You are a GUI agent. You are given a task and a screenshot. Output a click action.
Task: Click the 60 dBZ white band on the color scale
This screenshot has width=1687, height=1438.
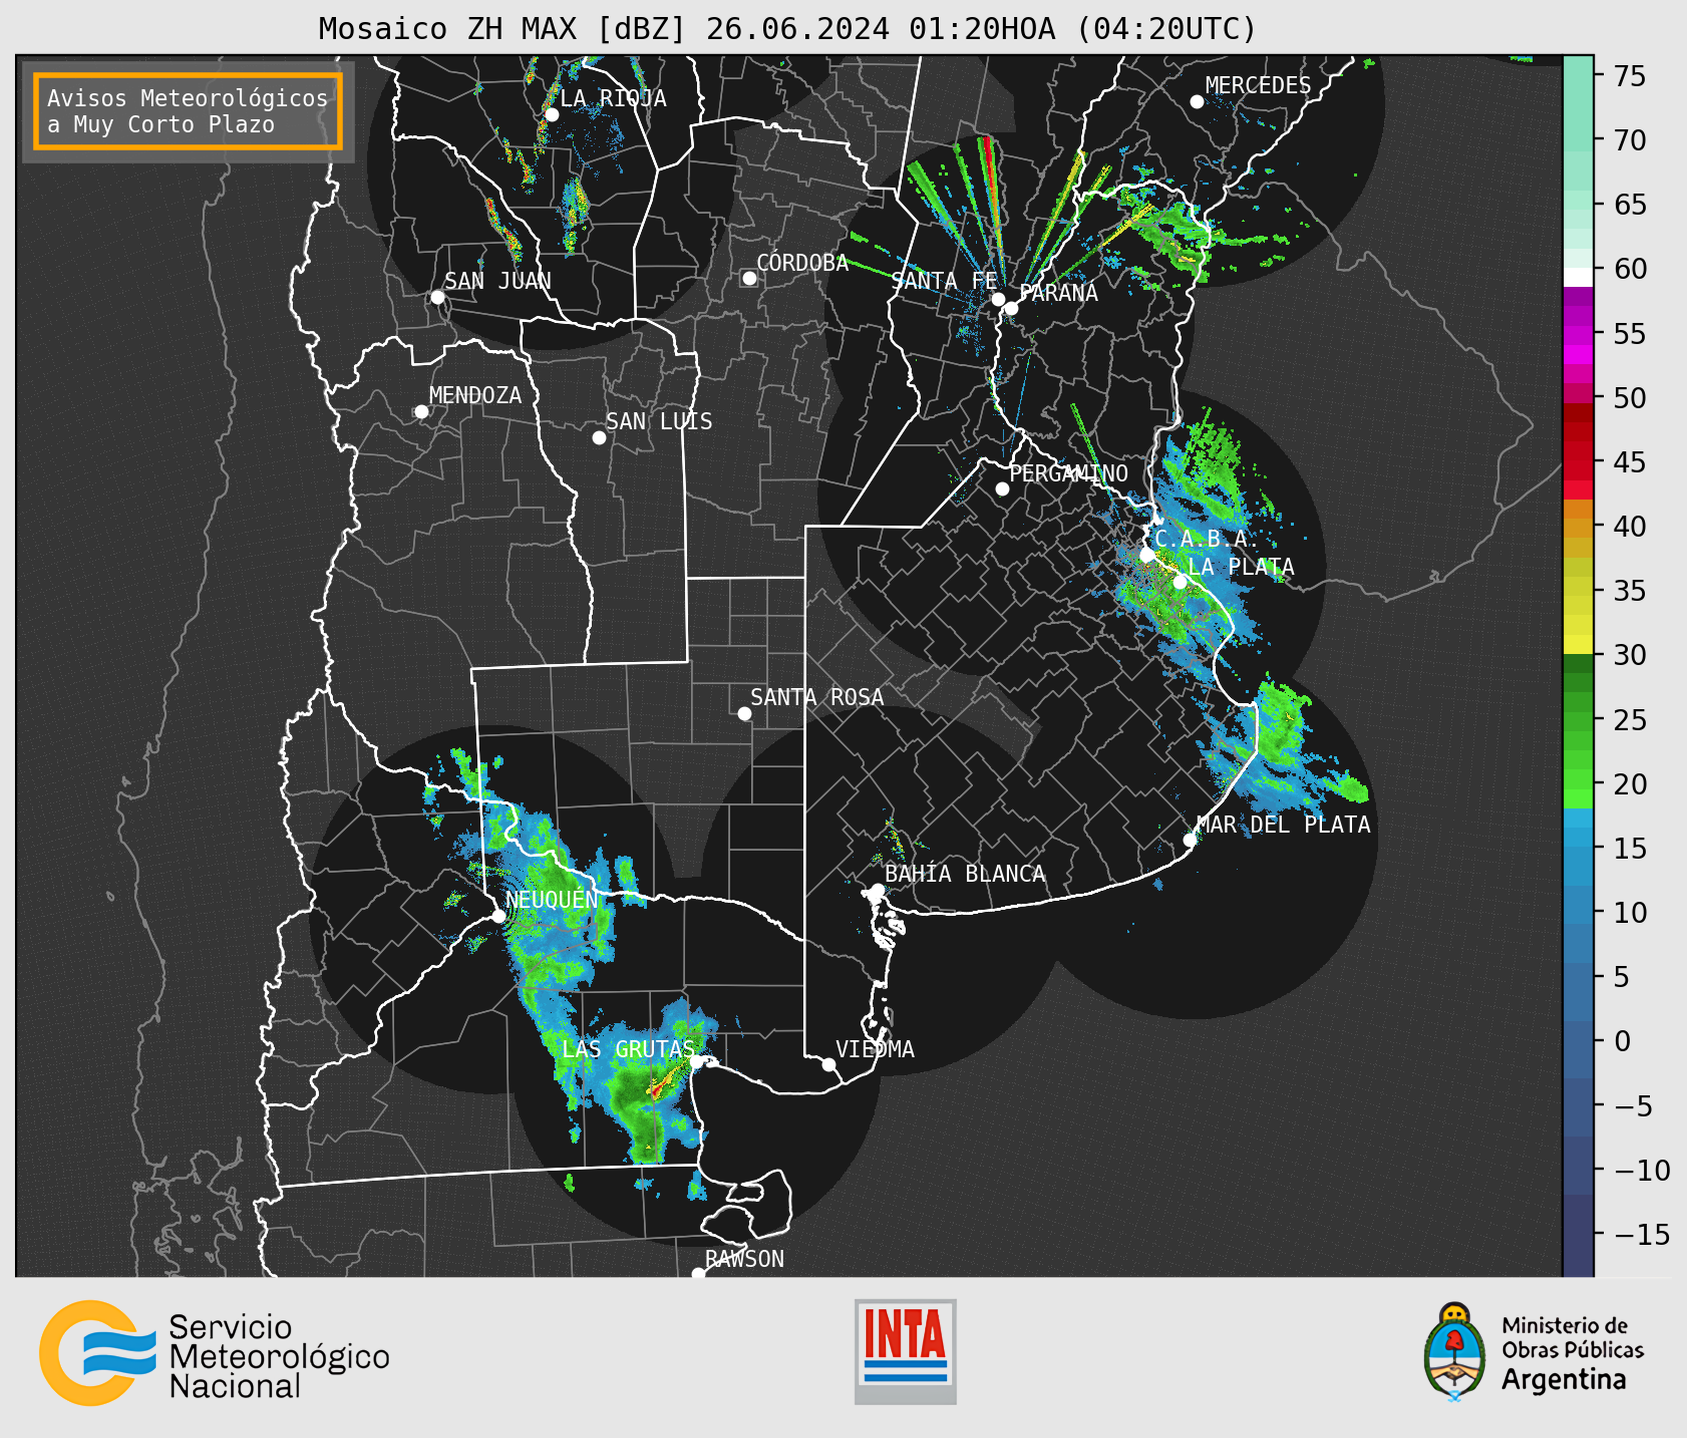pyautogui.click(x=1578, y=277)
